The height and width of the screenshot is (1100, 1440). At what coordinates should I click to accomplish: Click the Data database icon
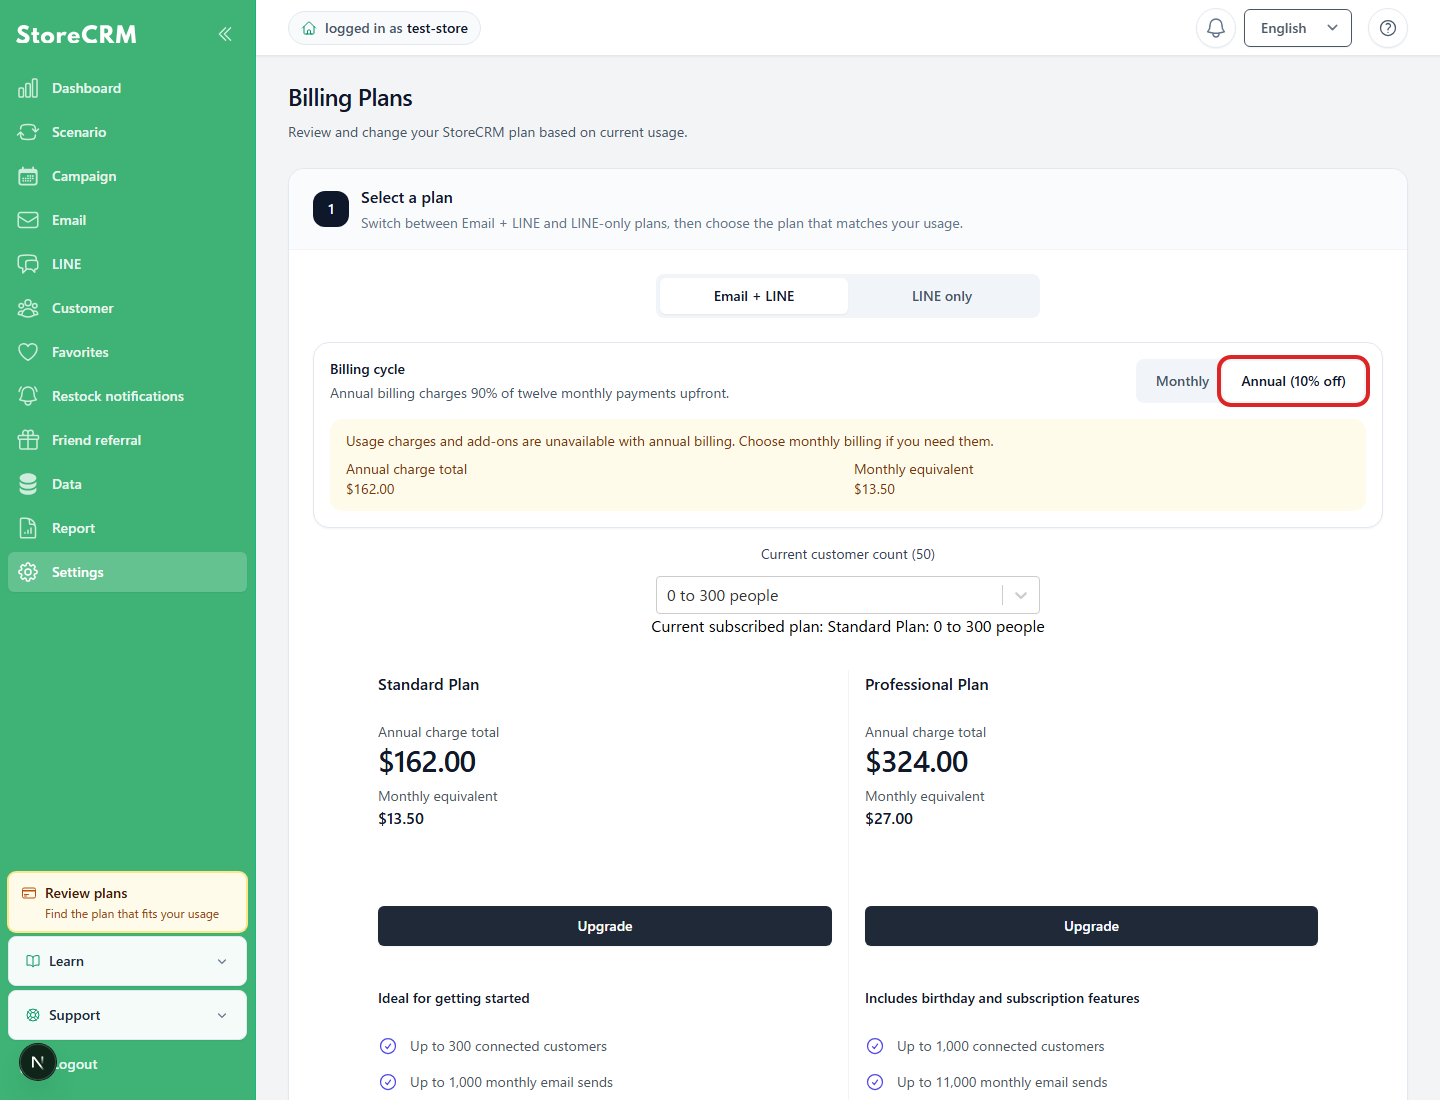pos(28,484)
